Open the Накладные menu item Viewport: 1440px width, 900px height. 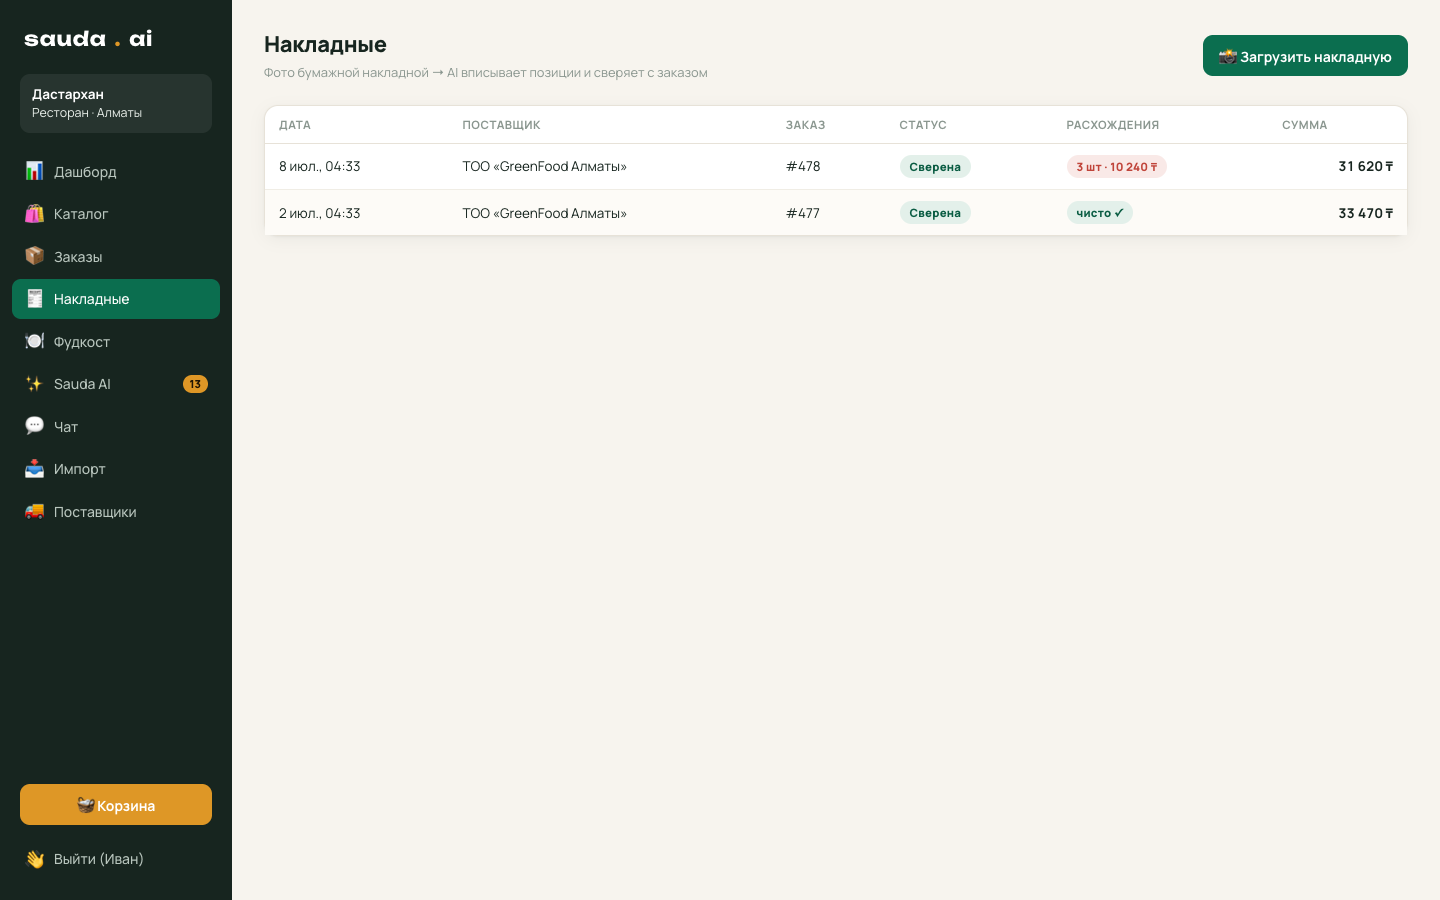(x=116, y=299)
